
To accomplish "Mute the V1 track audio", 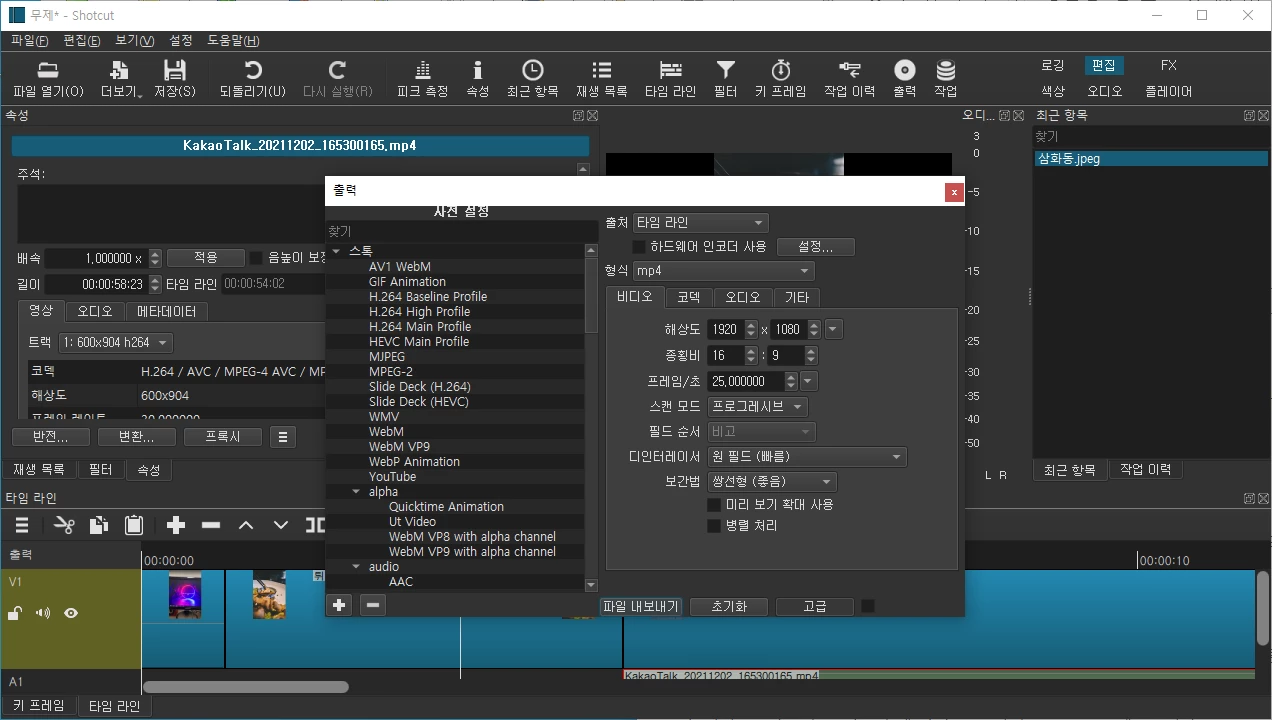I will (x=42, y=613).
